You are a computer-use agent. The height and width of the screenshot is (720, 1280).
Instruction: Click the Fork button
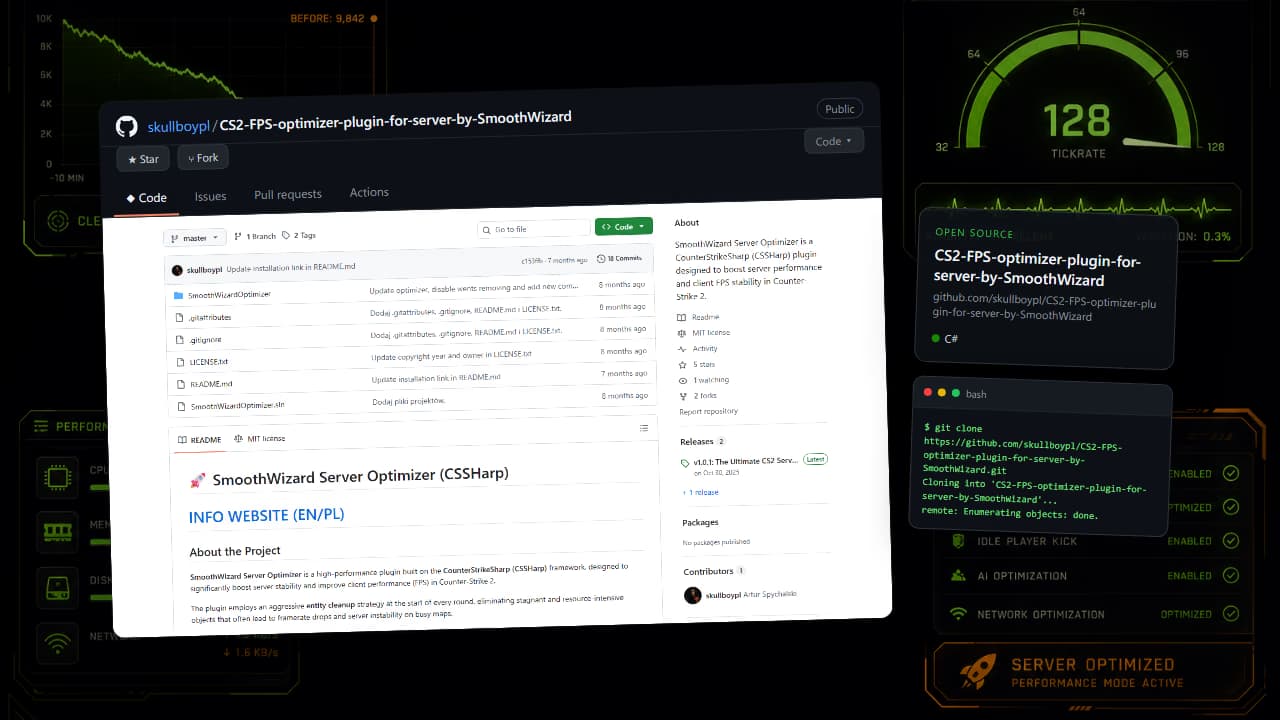tap(203, 158)
